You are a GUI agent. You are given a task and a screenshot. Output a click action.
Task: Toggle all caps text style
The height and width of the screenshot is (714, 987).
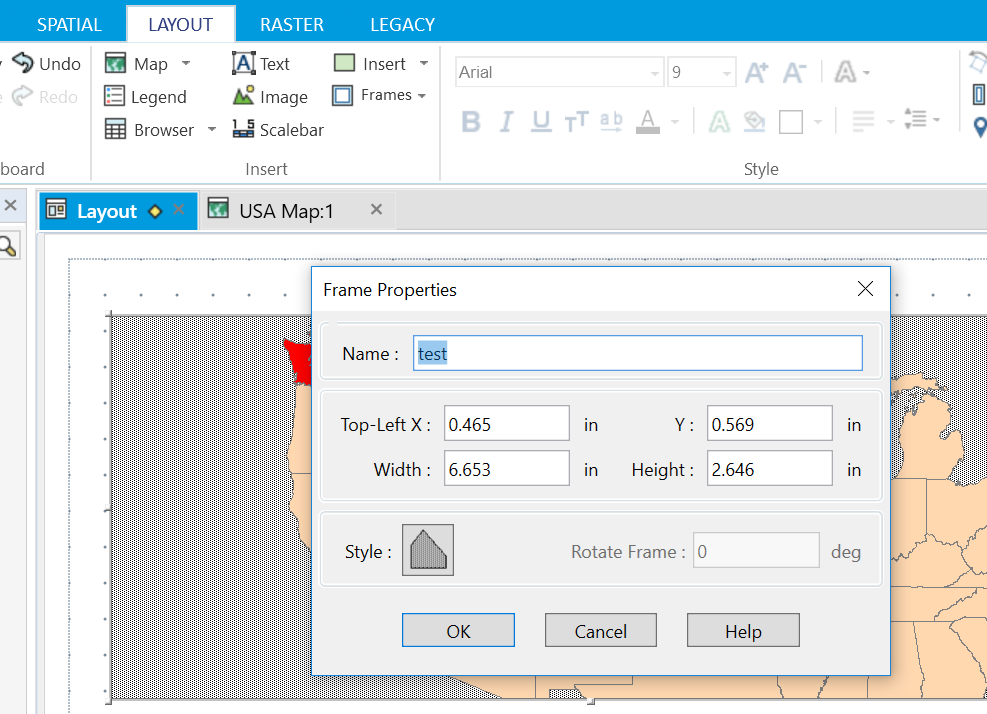576,121
